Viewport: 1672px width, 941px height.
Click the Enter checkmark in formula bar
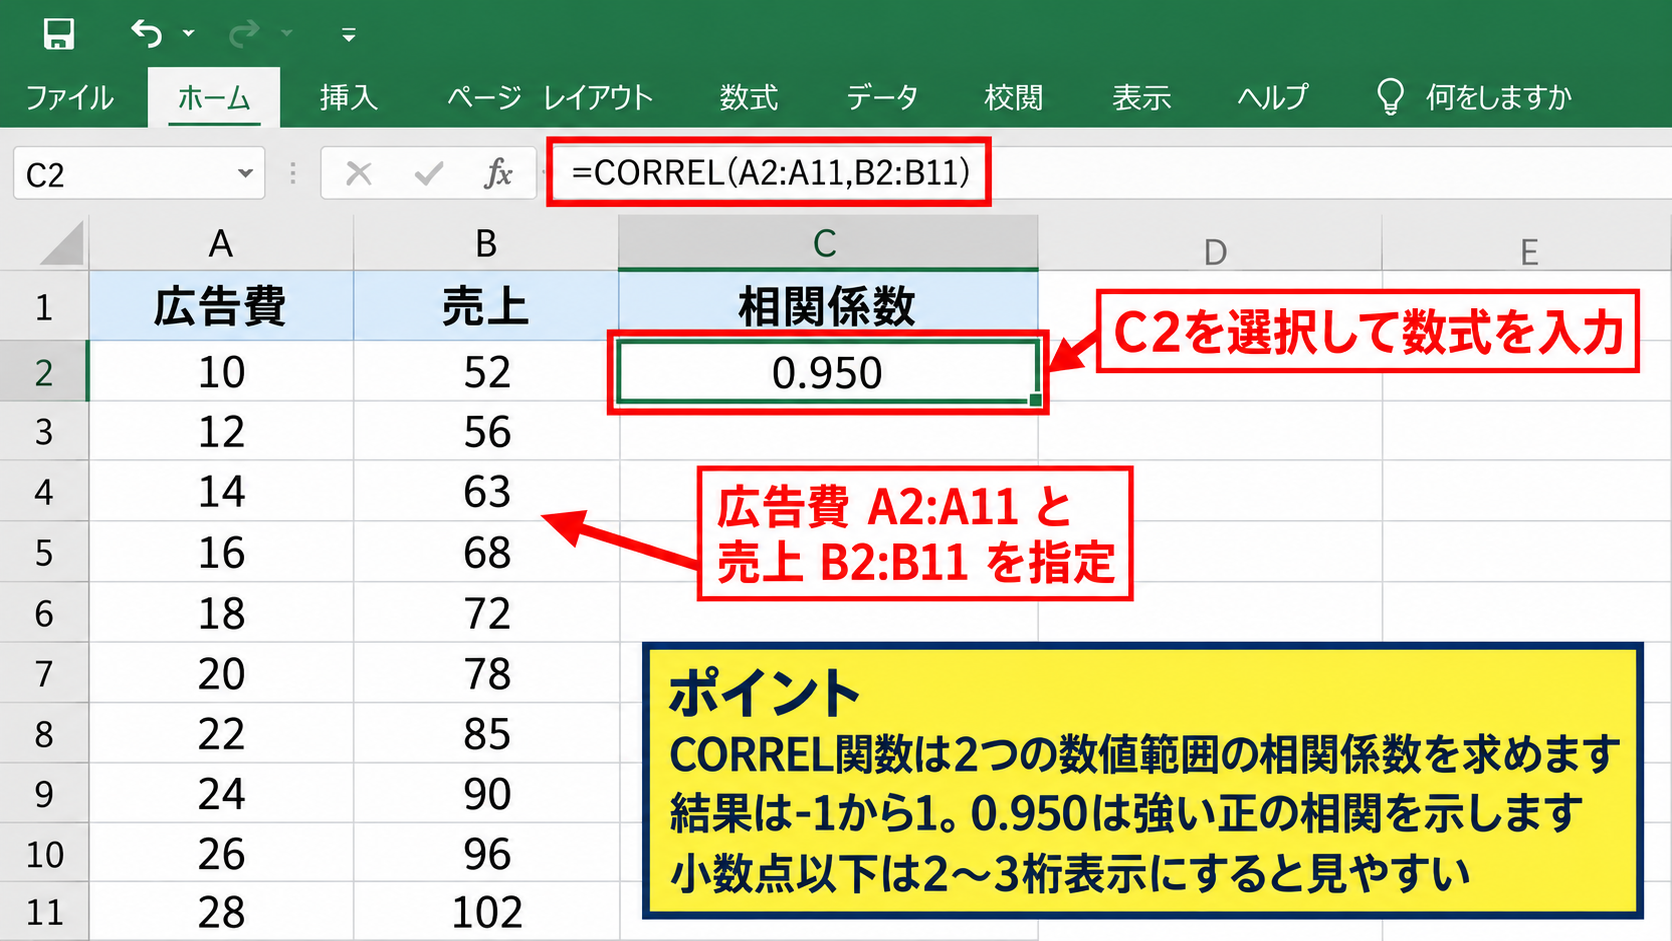point(429,174)
